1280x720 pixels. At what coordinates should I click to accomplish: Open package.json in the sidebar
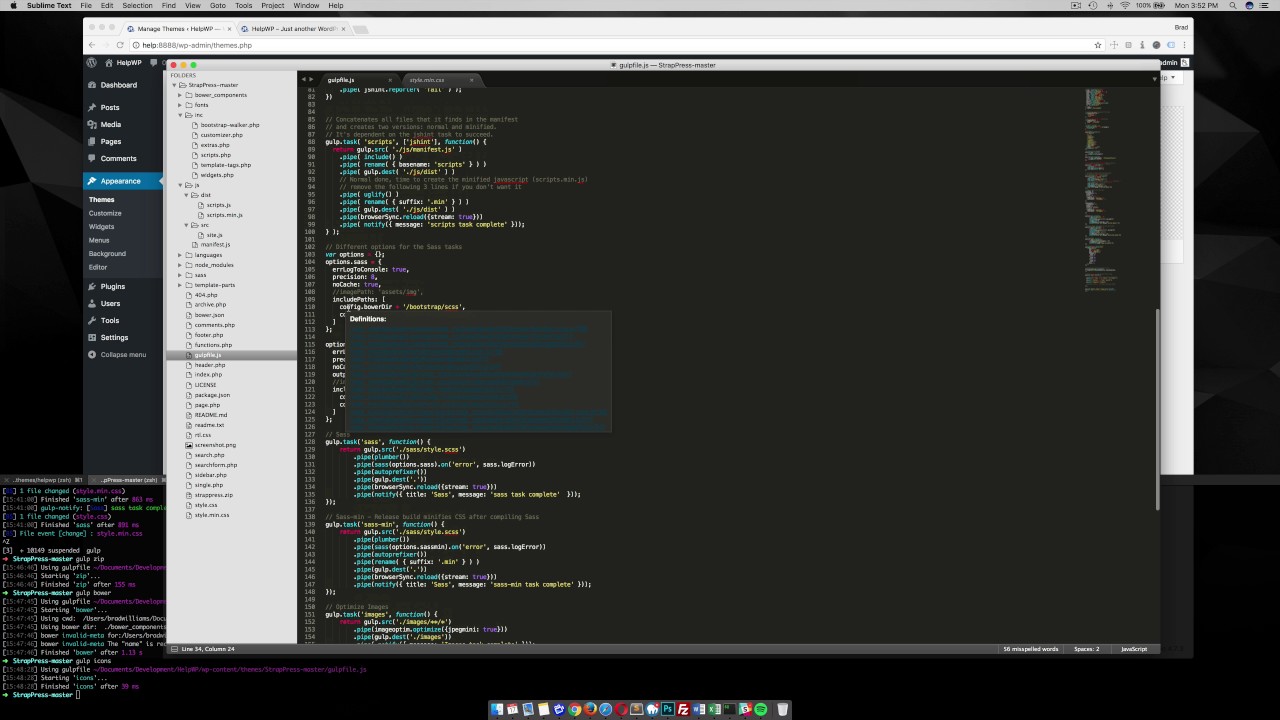(x=212, y=395)
